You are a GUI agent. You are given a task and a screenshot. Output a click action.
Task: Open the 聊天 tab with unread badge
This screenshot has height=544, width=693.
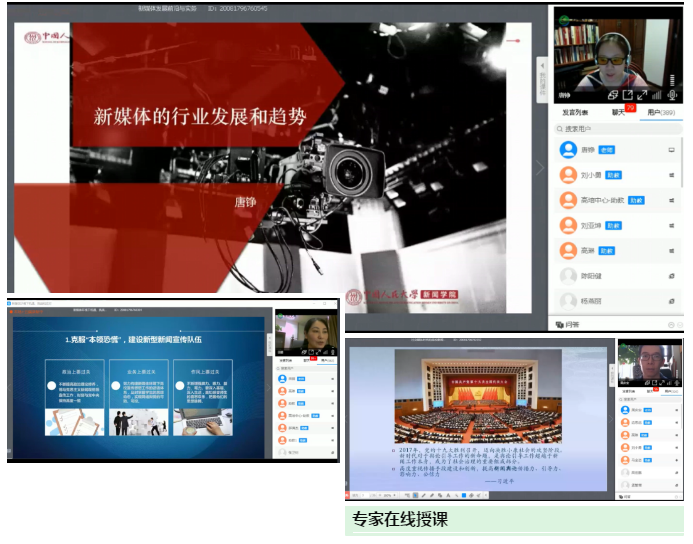pyautogui.click(x=619, y=113)
